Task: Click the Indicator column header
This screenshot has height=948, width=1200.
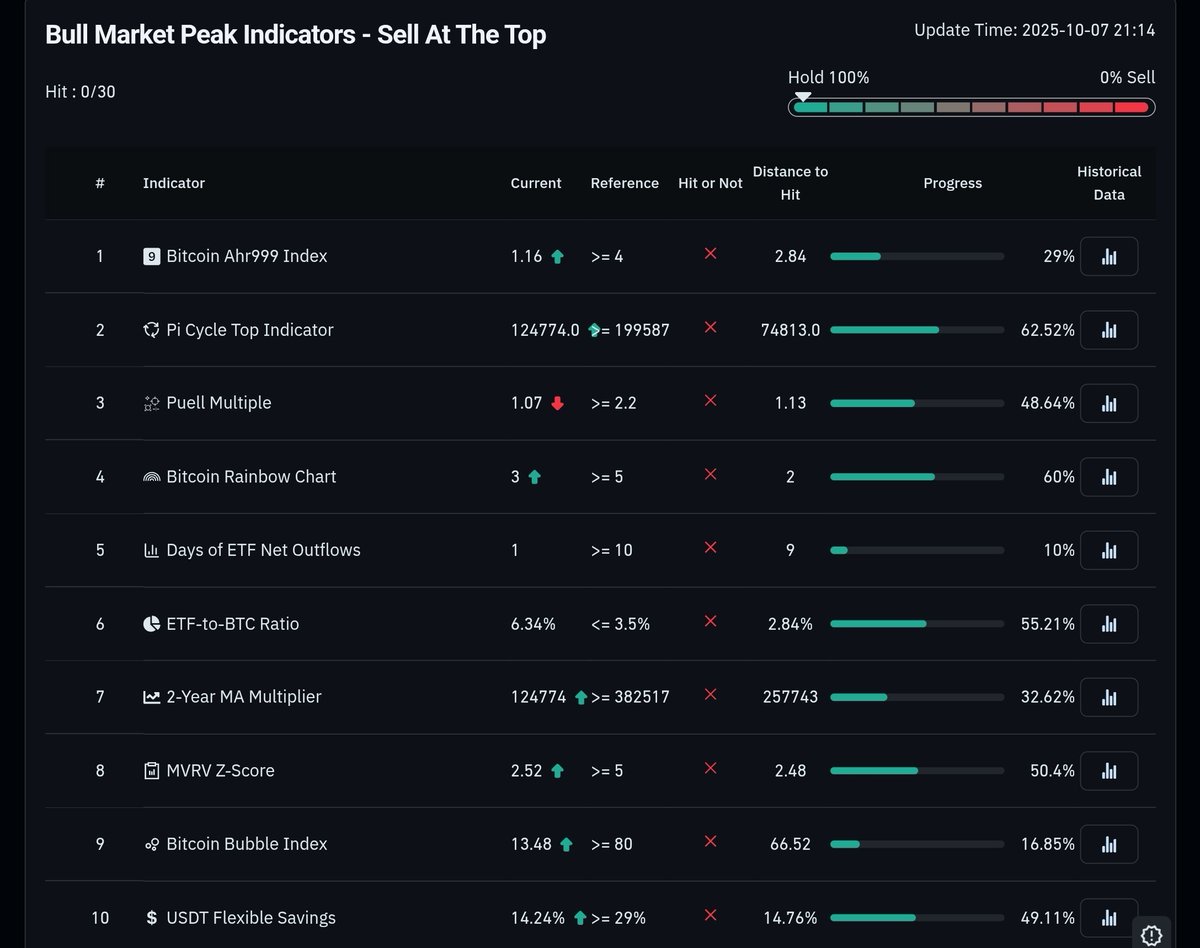Action: pos(174,183)
